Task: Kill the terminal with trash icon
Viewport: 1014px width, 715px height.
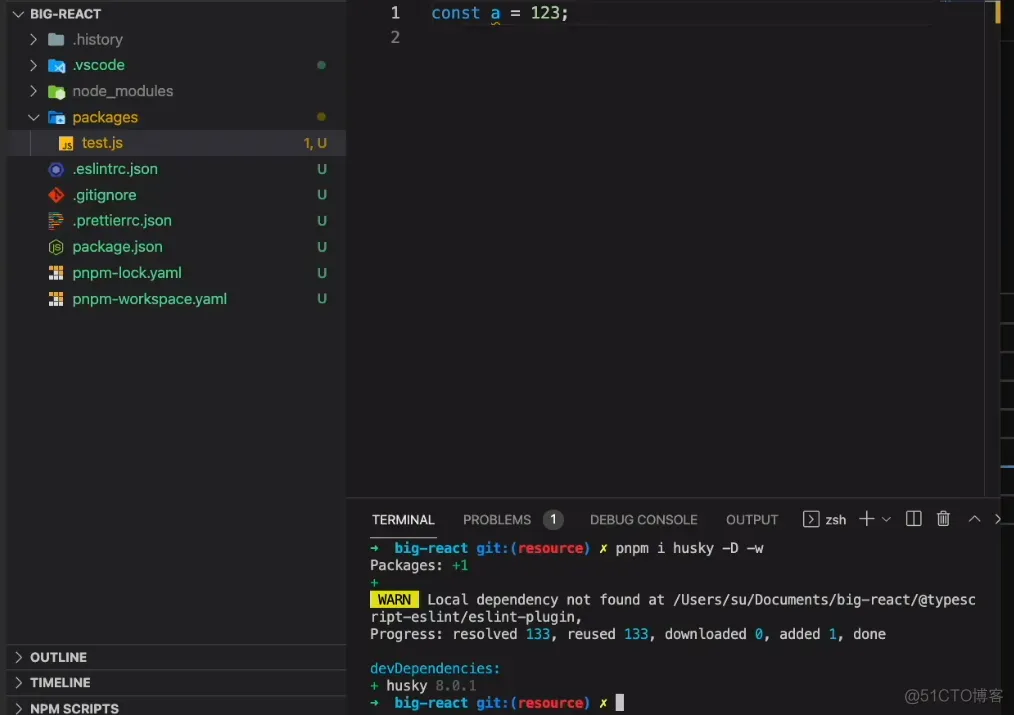Action: point(943,518)
